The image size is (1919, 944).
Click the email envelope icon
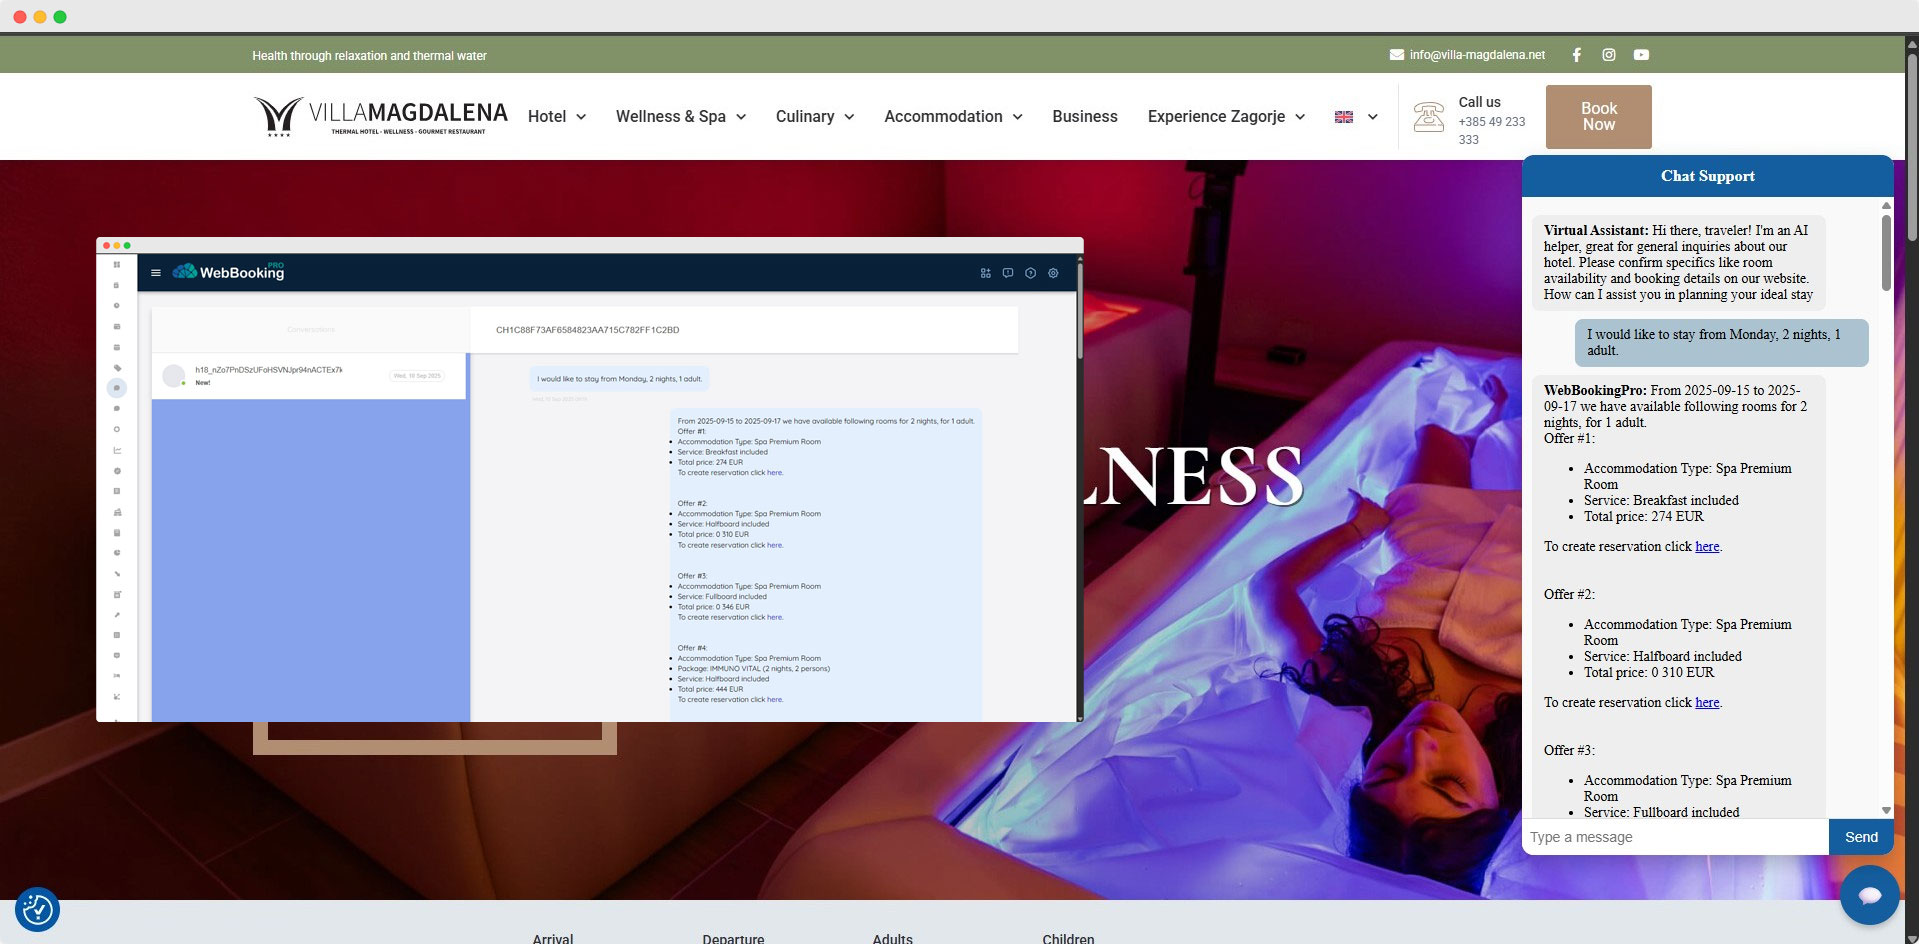(x=1396, y=55)
